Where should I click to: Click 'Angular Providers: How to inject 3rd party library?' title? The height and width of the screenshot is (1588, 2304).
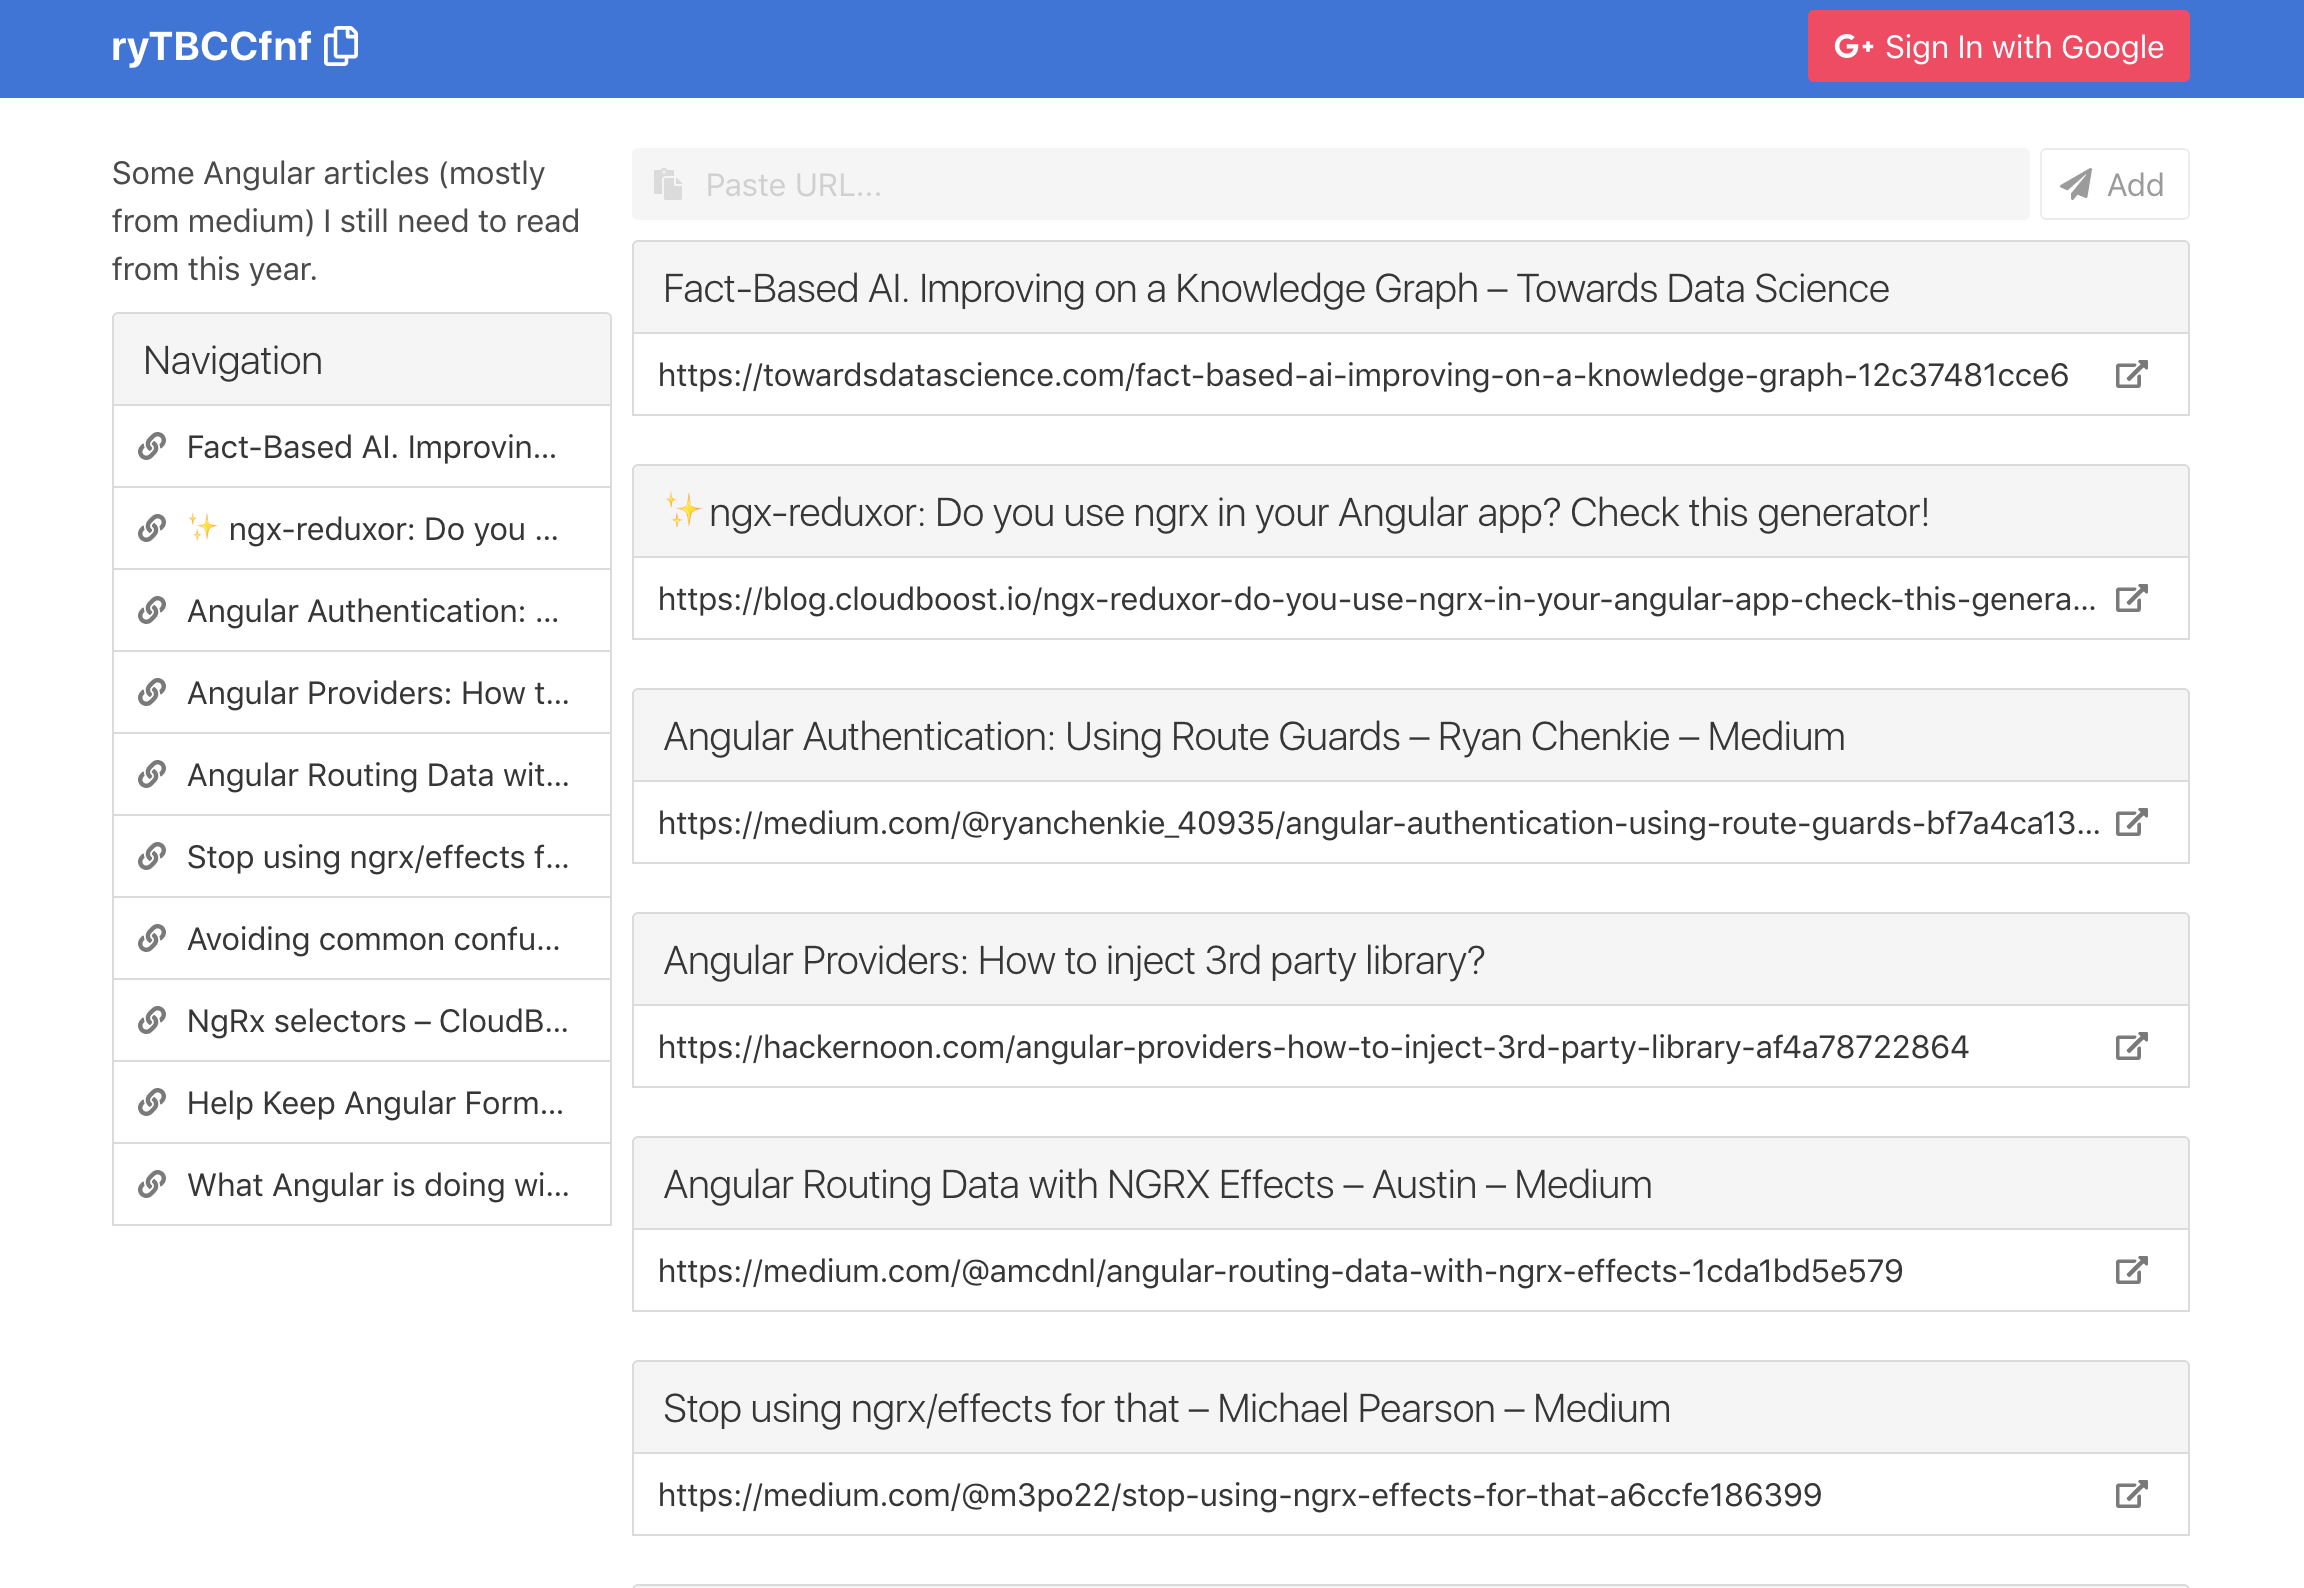click(x=1074, y=960)
